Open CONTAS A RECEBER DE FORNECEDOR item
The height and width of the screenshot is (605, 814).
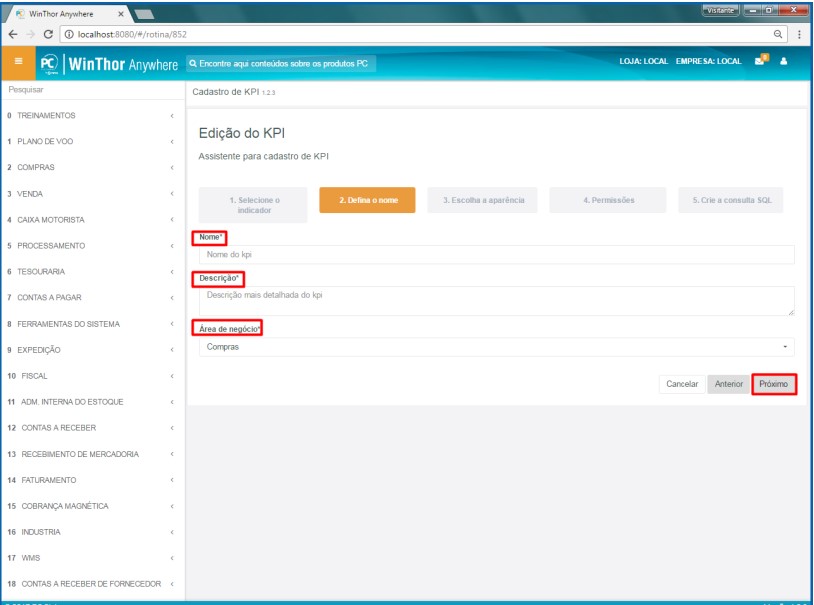(x=91, y=584)
